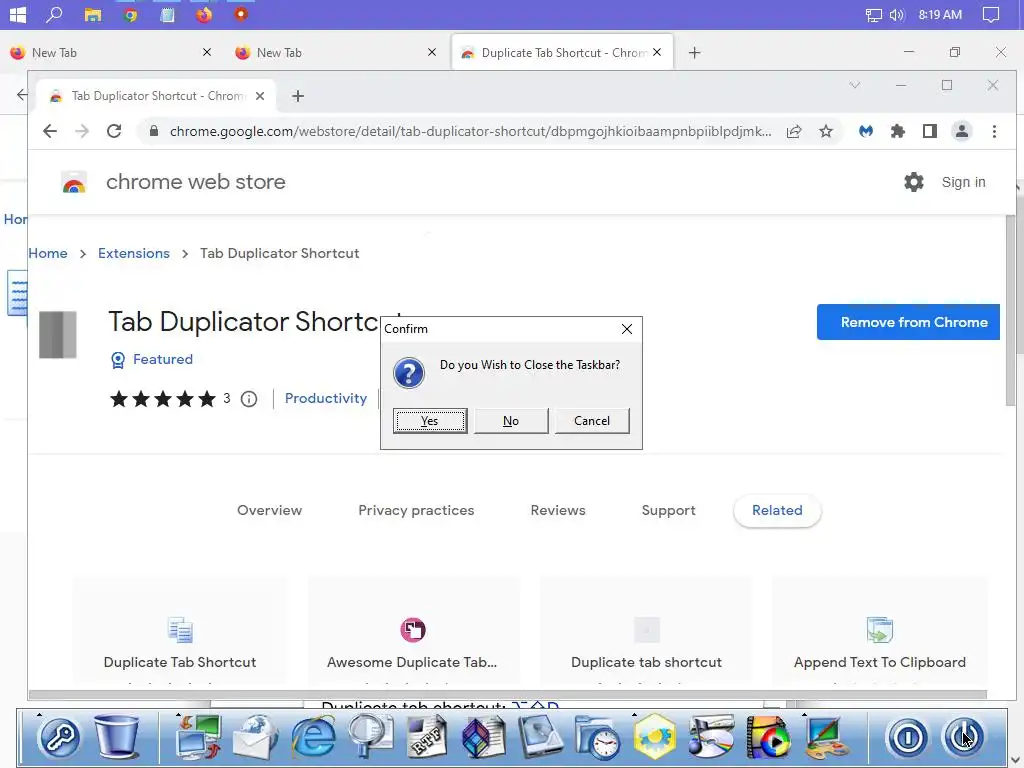Open the recycle bin in the dock
The width and height of the screenshot is (1024, 768).
(x=116, y=736)
